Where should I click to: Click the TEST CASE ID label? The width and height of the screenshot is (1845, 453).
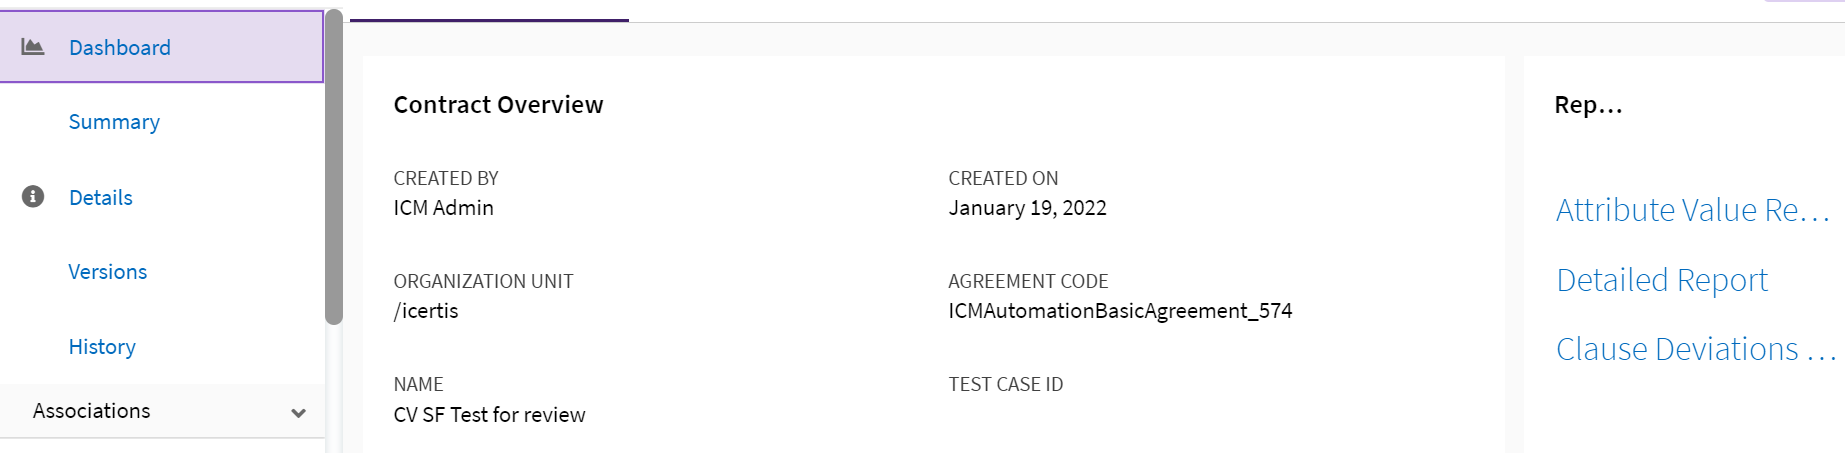(x=1005, y=385)
